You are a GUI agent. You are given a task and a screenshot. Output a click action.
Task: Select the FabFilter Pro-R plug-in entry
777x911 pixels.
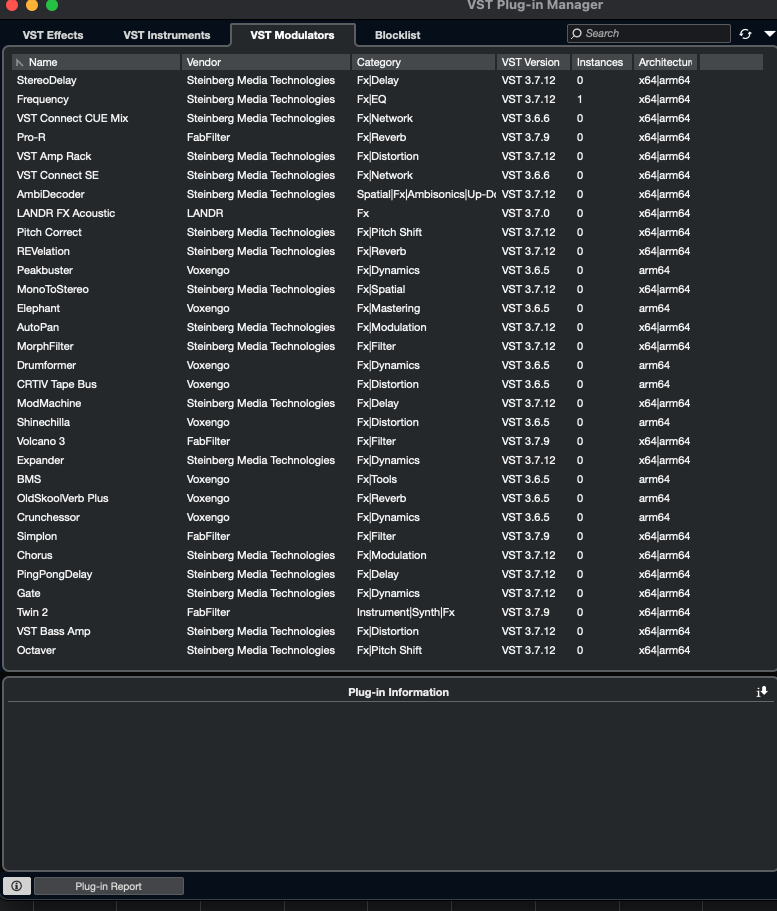coord(32,137)
